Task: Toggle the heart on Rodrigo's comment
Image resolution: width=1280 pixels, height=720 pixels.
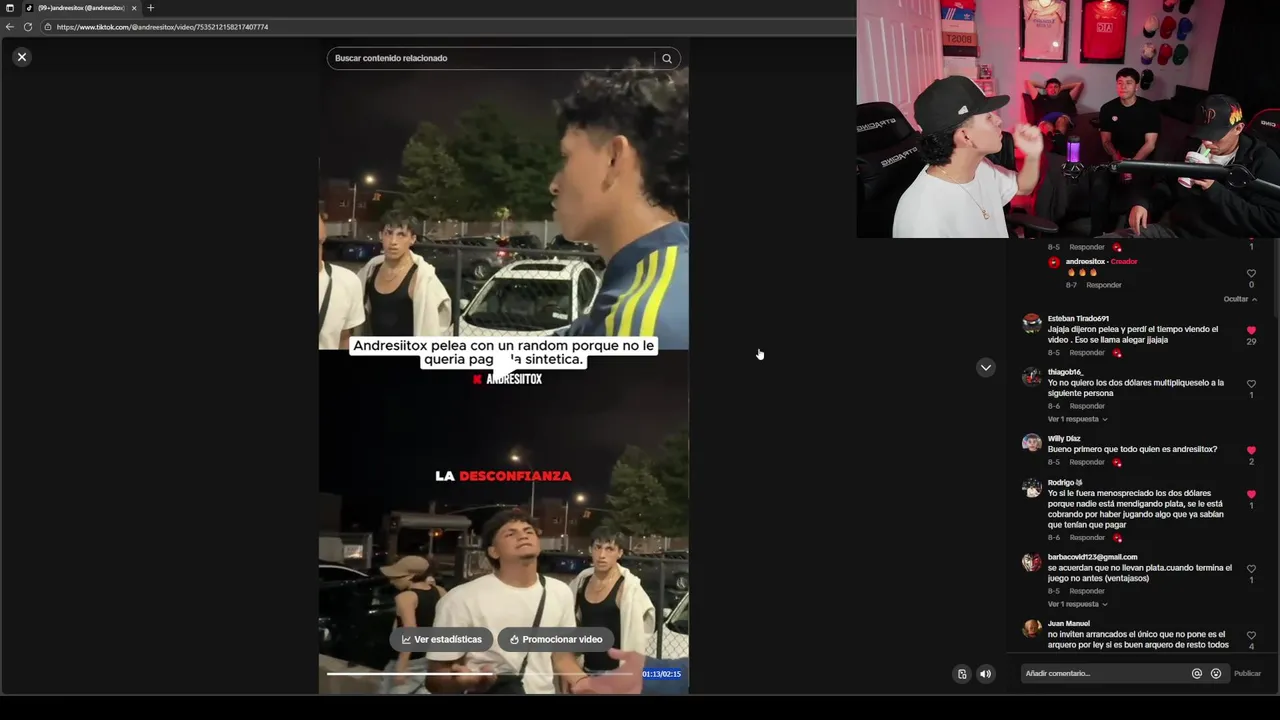Action: (1251, 494)
